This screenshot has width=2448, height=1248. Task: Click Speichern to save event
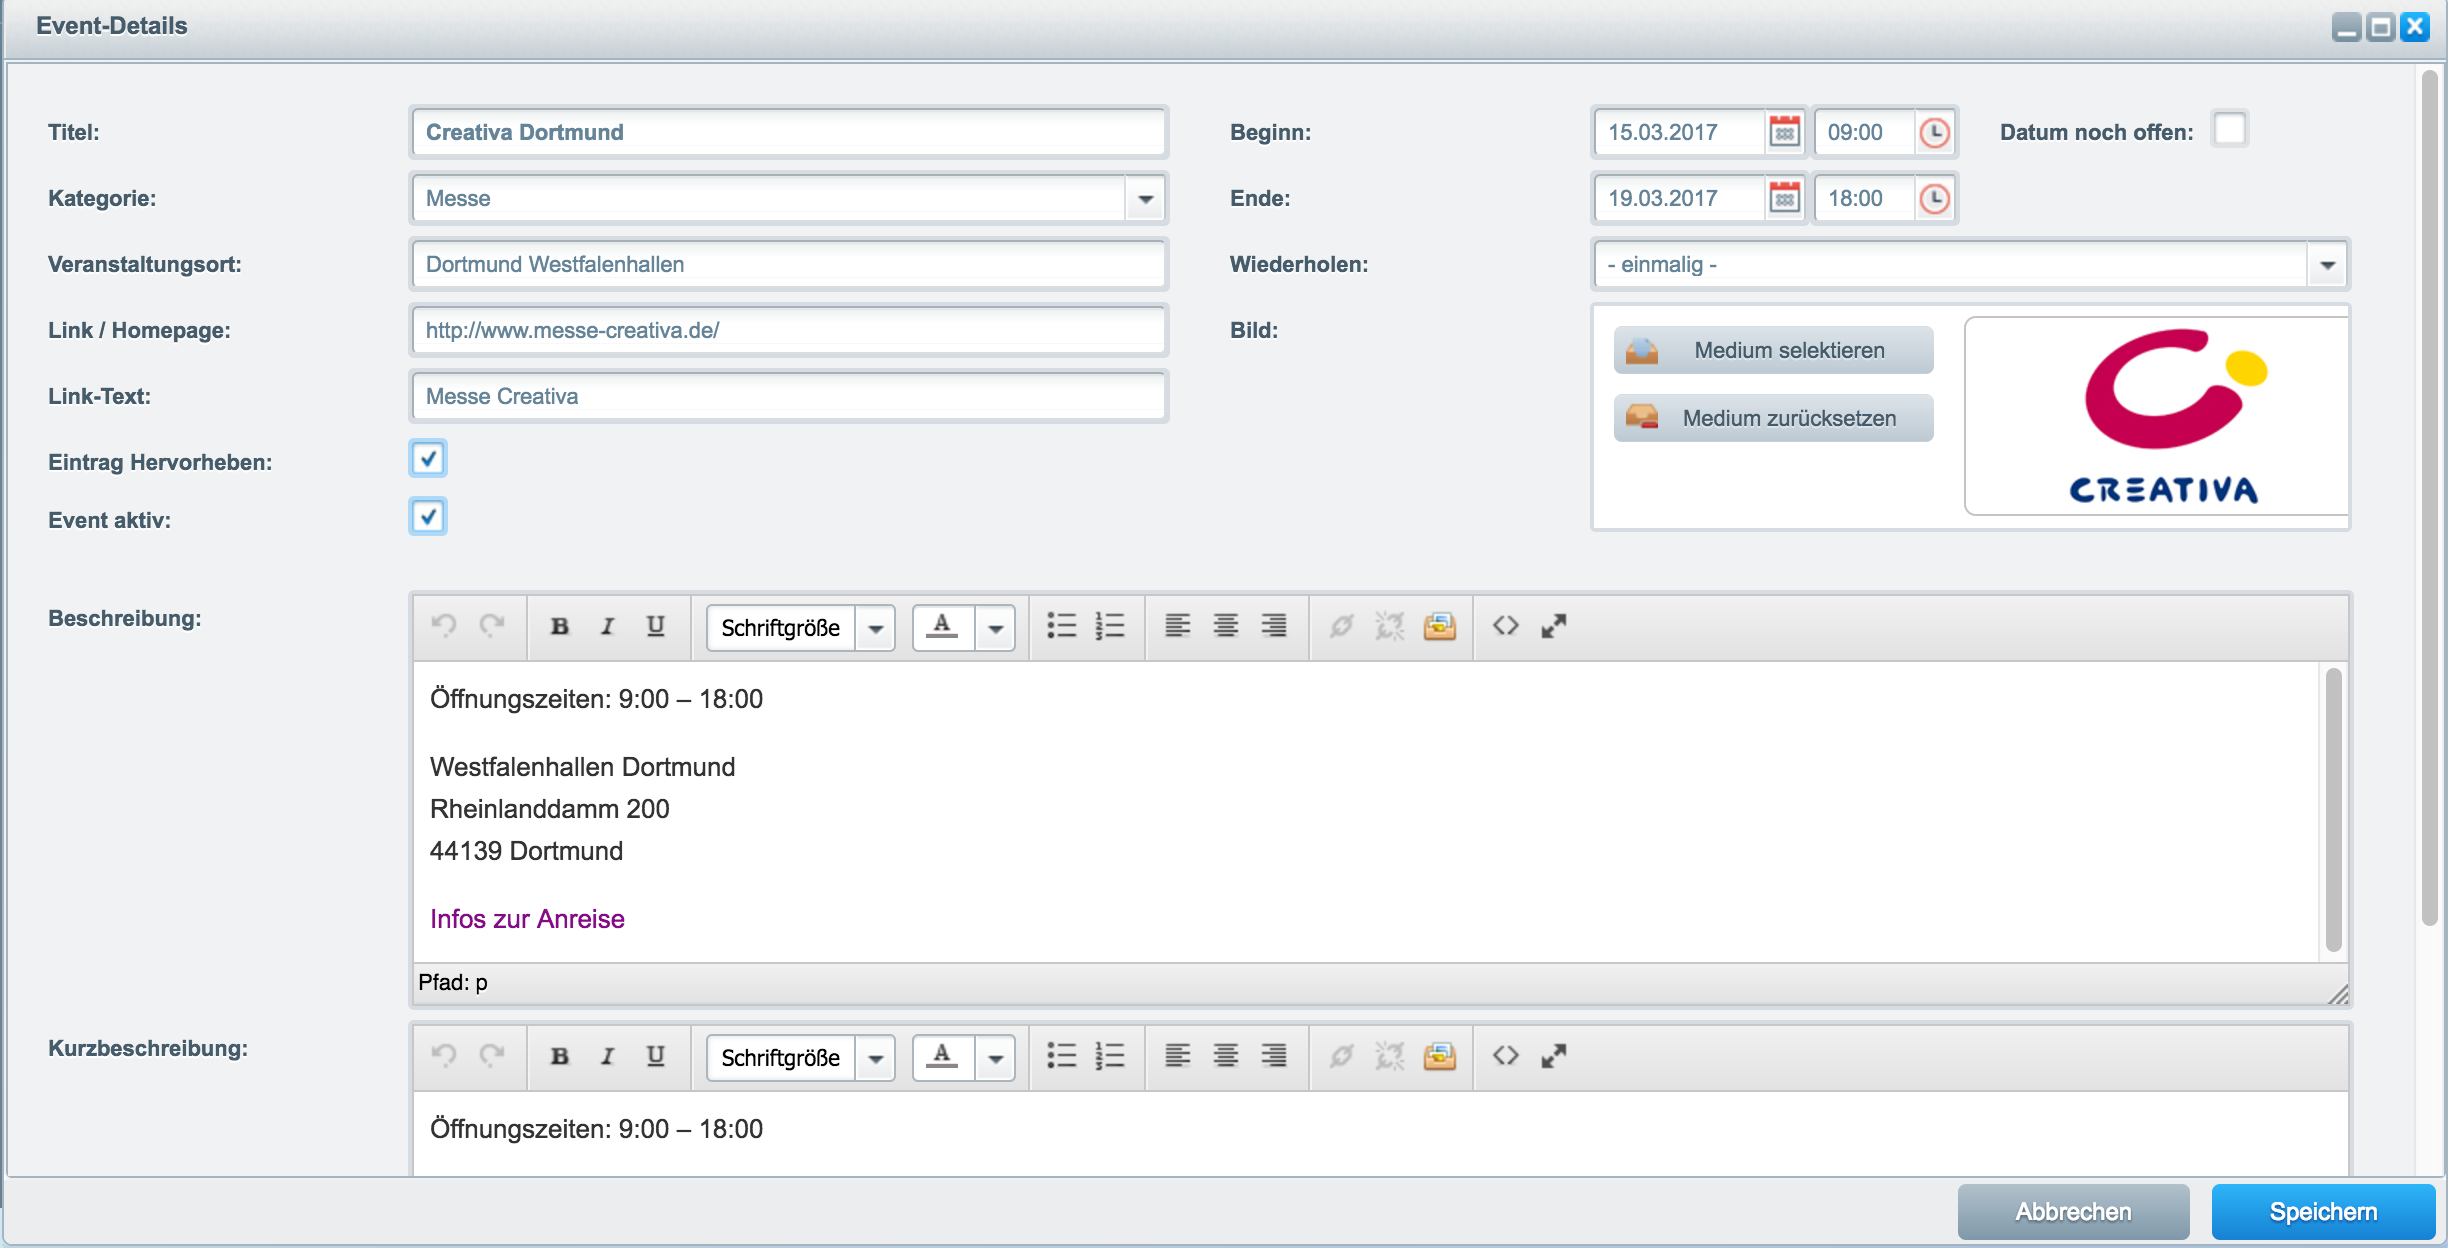(2323, 1211)
